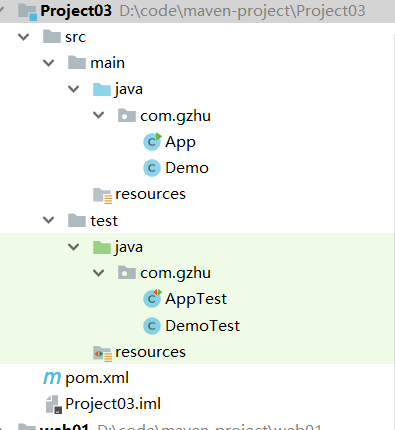Select the java label under test

coord(129,248)
